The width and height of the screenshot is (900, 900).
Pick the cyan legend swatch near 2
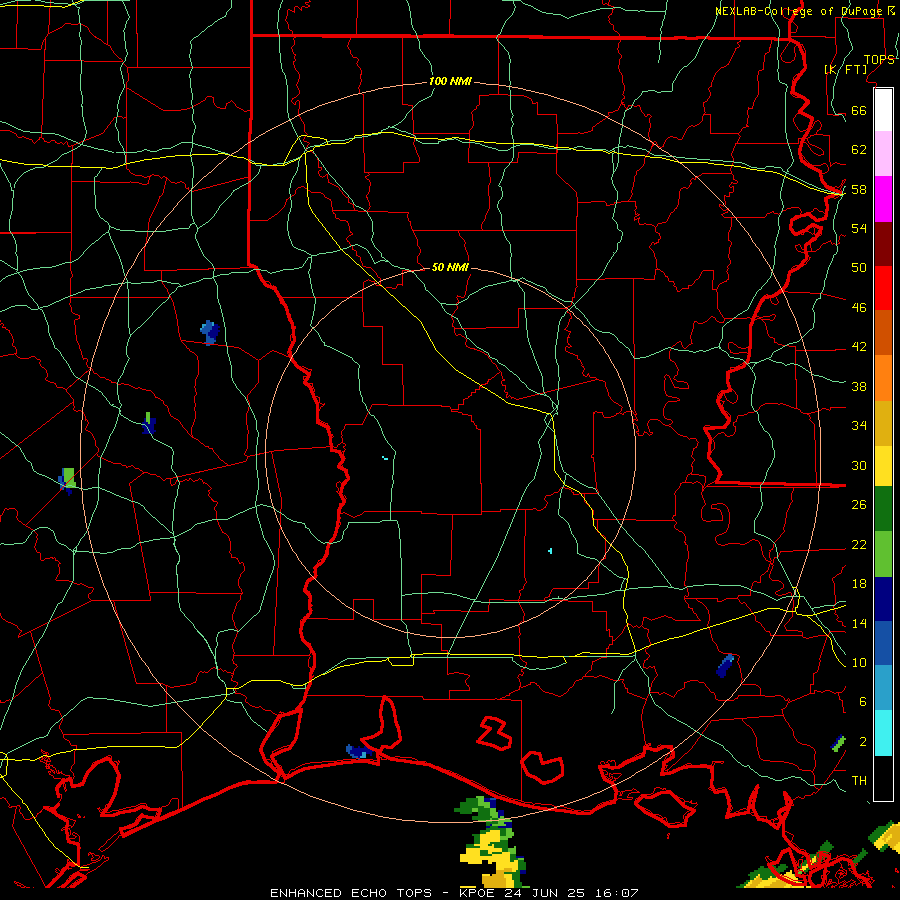883,733
